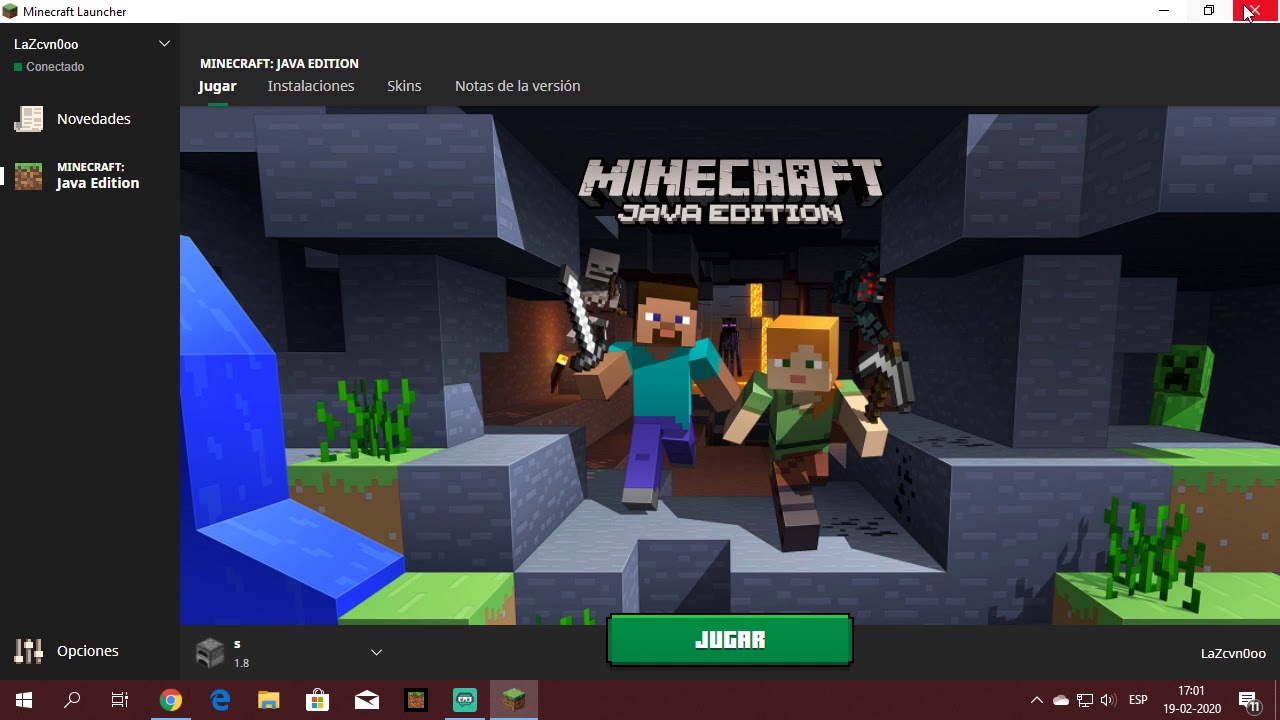1280x720 pixels.
Task: Click the ESP language indicator
Action: coord(1138,700)
